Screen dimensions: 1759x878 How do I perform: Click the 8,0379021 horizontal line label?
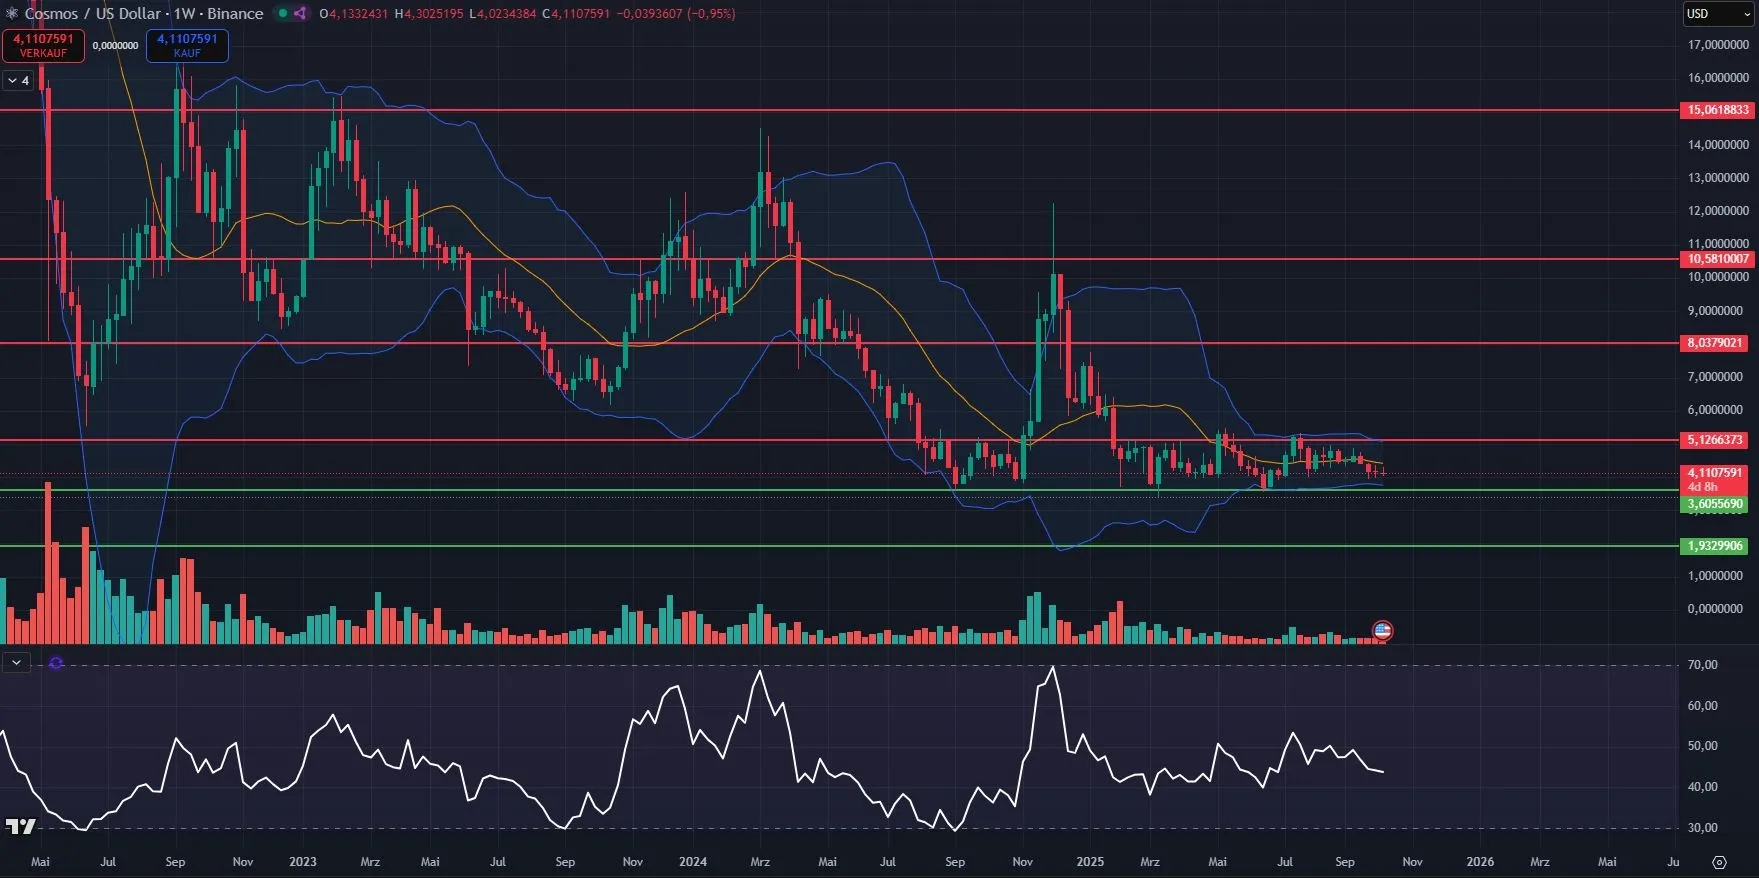pyautogui.click(x=1715, y=343)
